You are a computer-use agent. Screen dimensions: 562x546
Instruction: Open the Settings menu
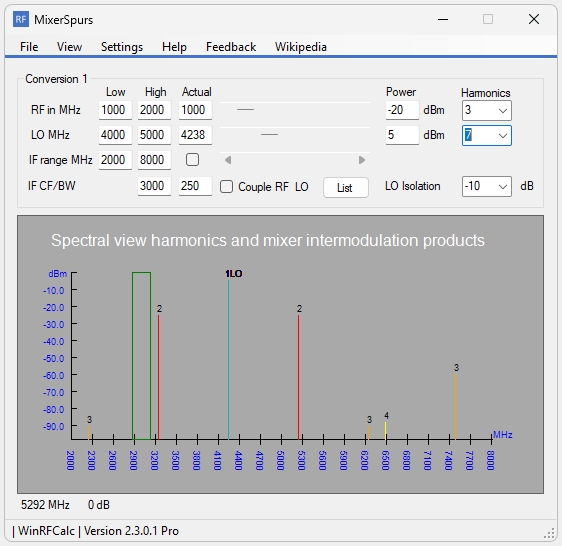click(x=122, y=47)
